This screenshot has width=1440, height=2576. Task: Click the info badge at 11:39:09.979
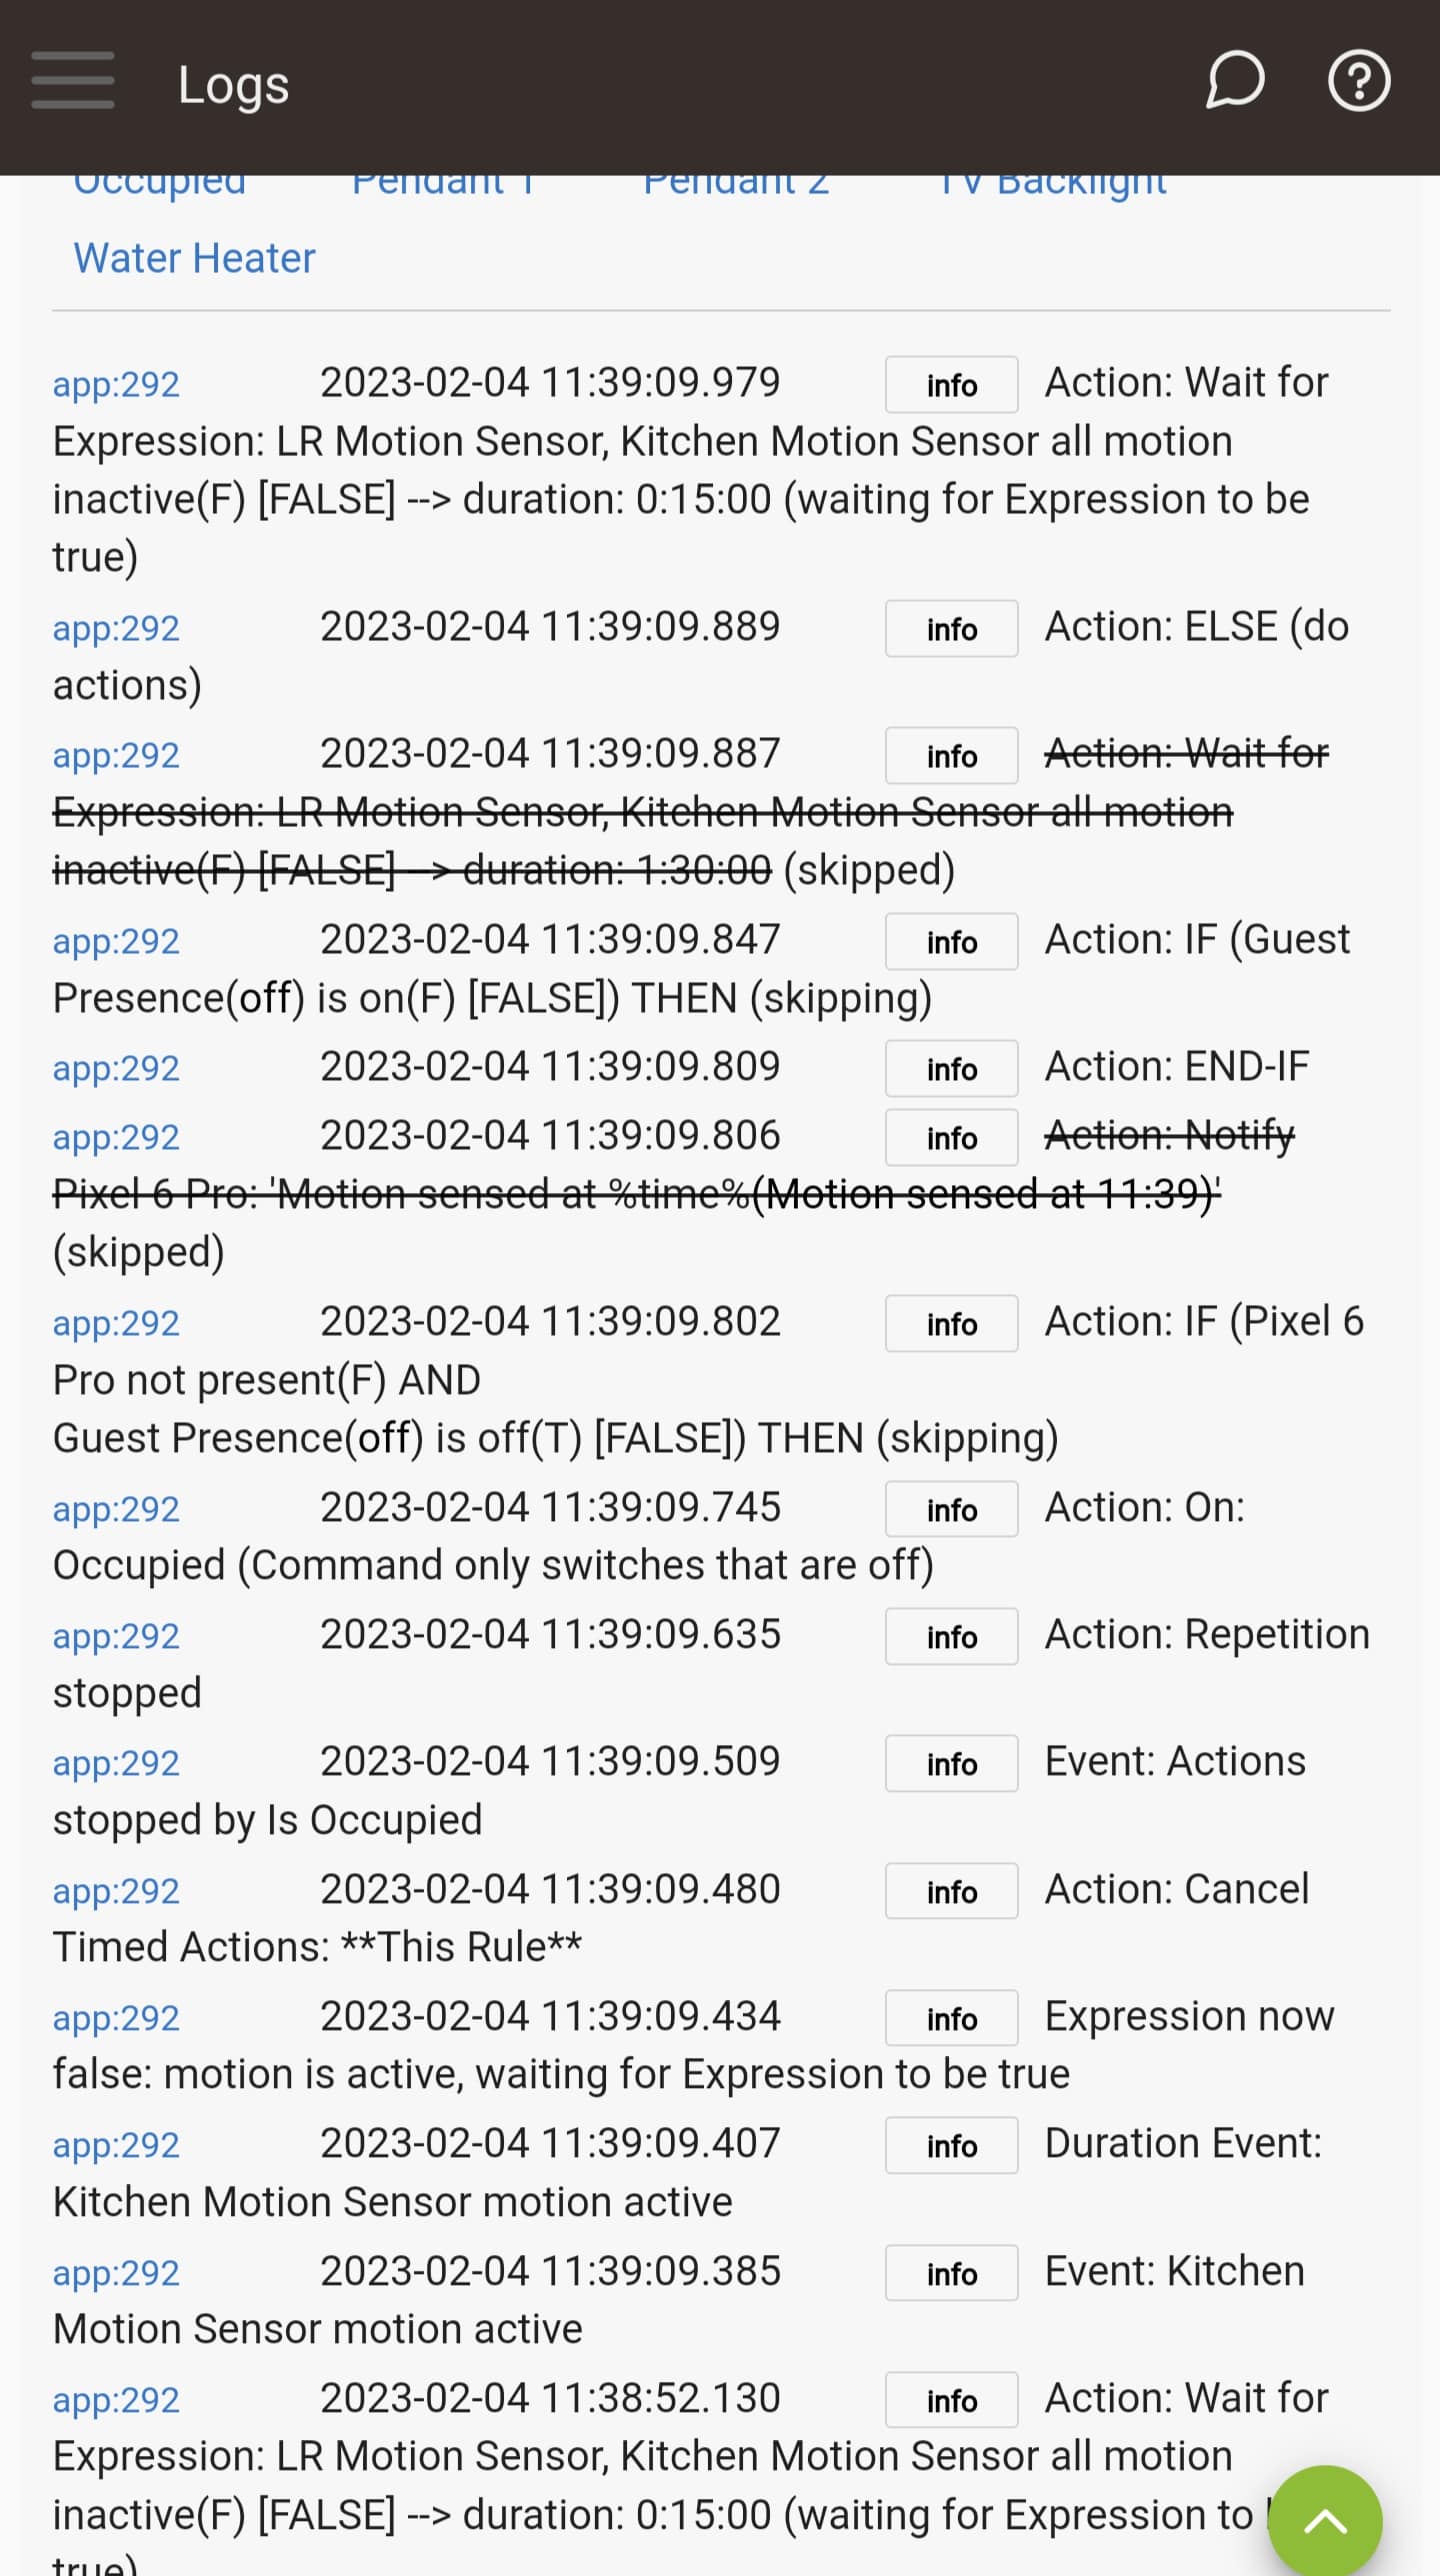click(x=951, y=385)
